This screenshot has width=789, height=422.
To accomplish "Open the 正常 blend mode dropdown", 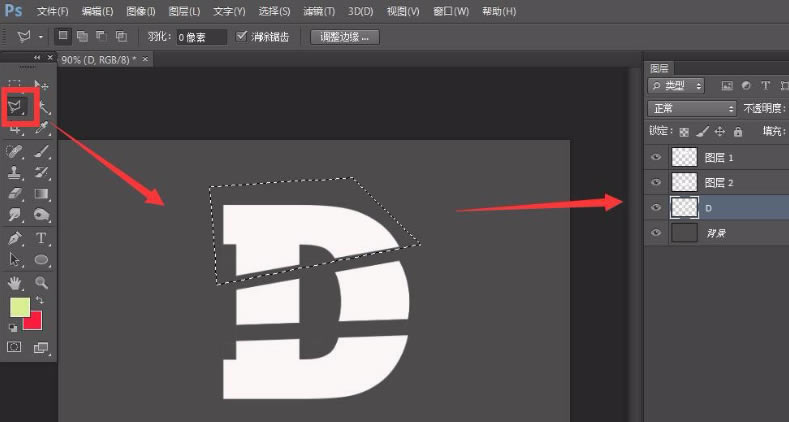I will [x=692, y=108].
